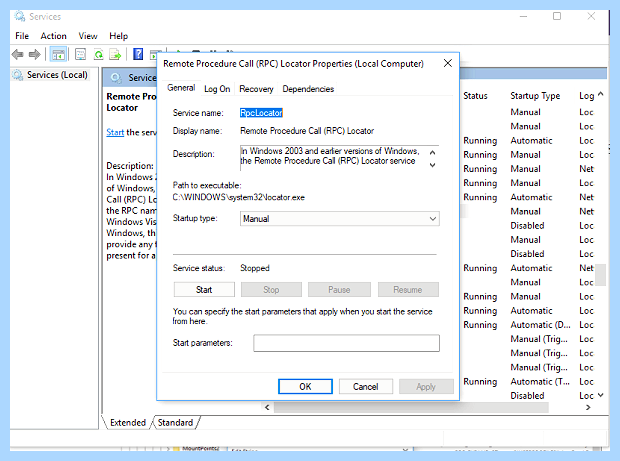Close the RPC Locator Properties dialog
The width and height of the screenshot is (620, 461).
(448, 63)
